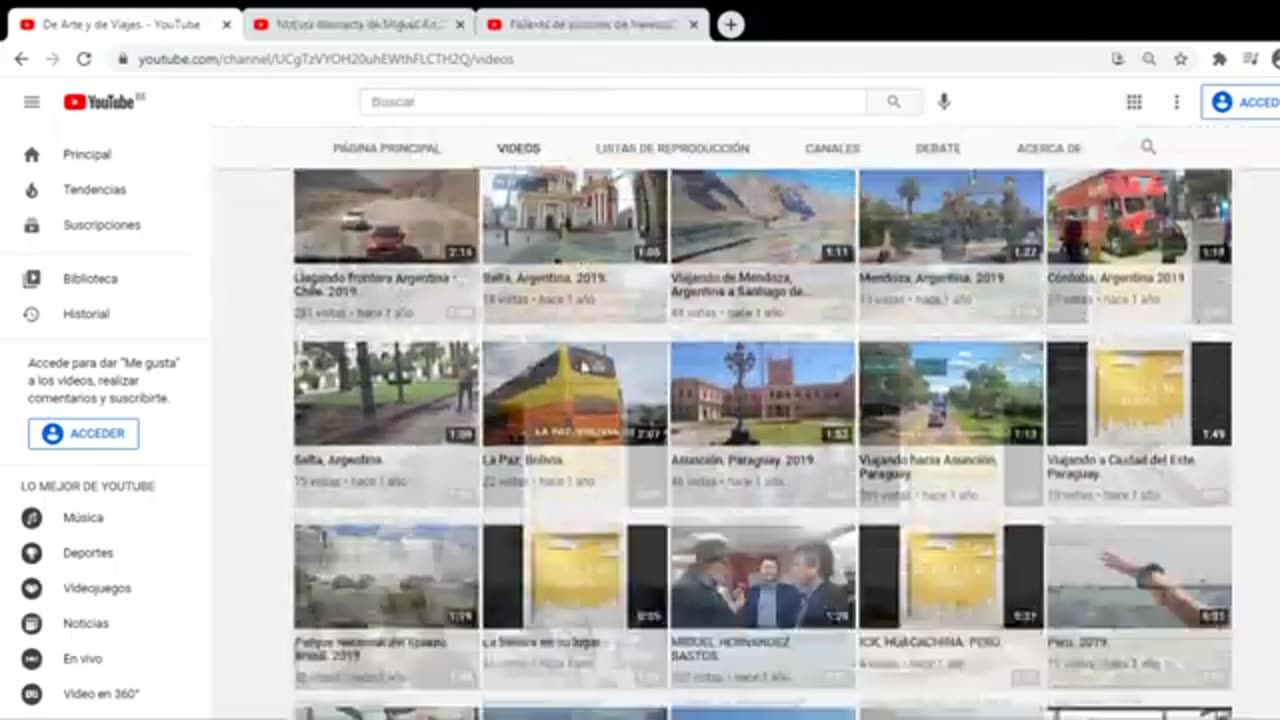Click the Salta, Argentina second-row video title
Image resolution: width=1280 pixels, height=720 pixels.
tap(339, 460)
